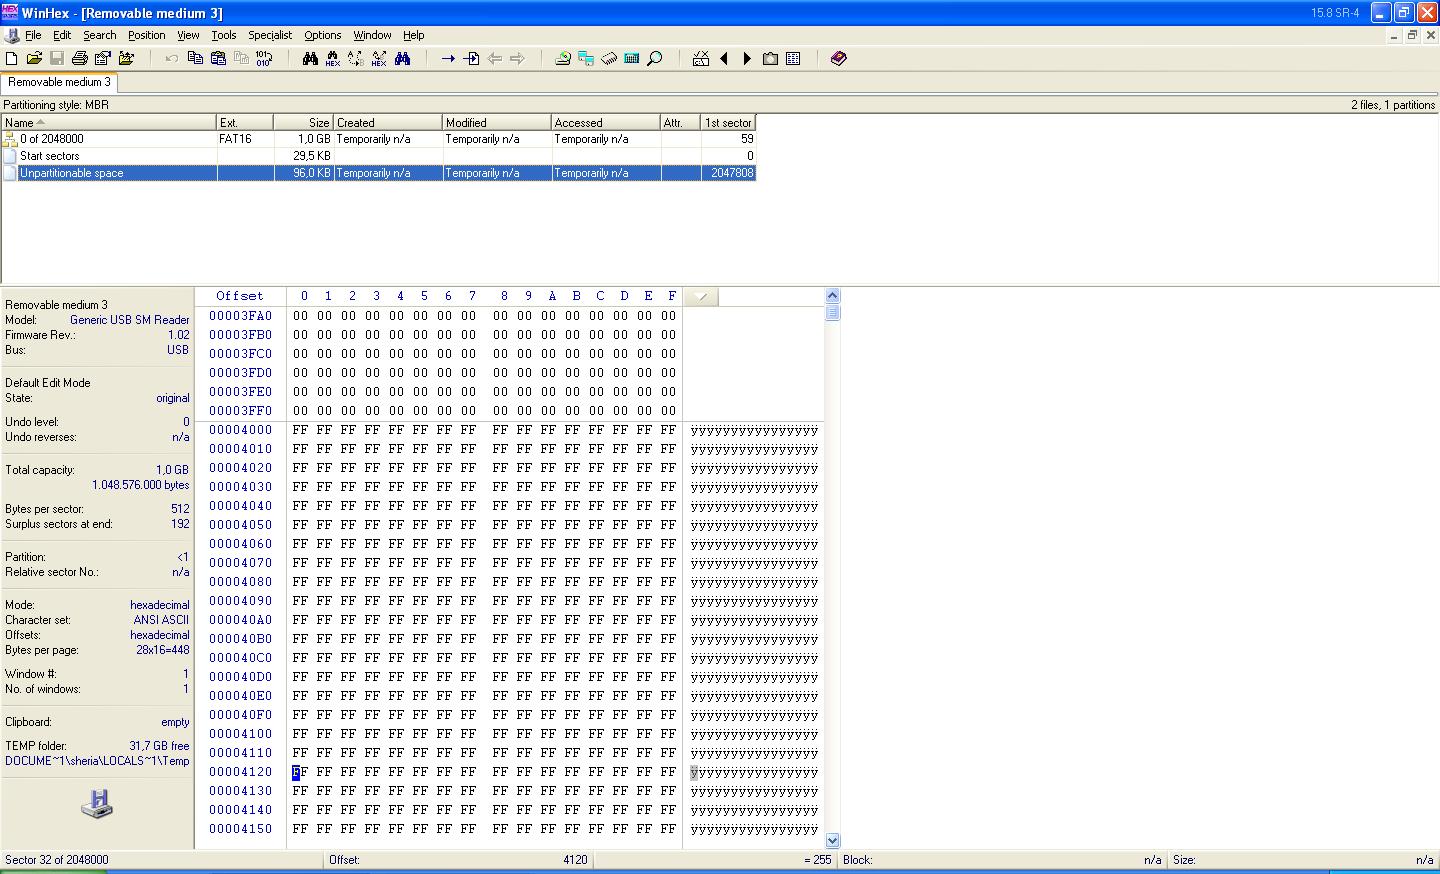Sort directory list by 1st sector column
1440x874 pixels.
point(728,123)
